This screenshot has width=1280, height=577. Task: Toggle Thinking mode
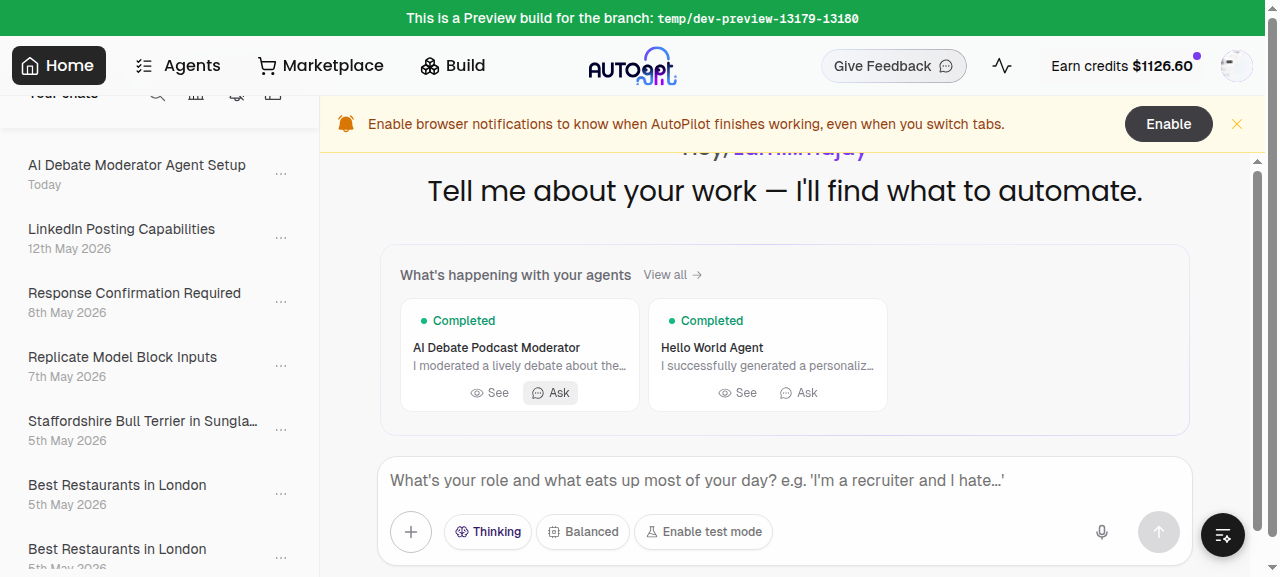click(488, 532)
